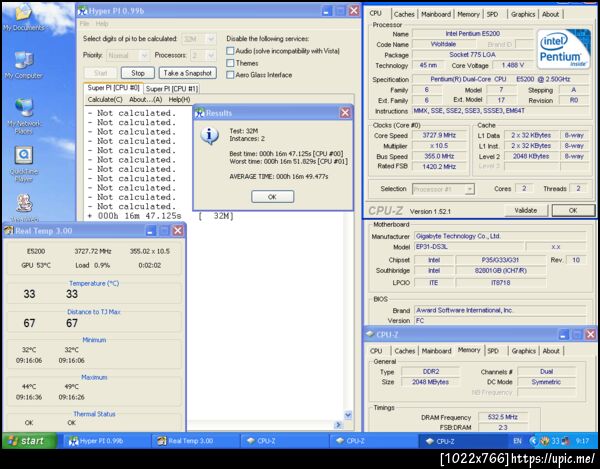
Task: Click the Stop button in Hyper PI
Action: point(138,73)
